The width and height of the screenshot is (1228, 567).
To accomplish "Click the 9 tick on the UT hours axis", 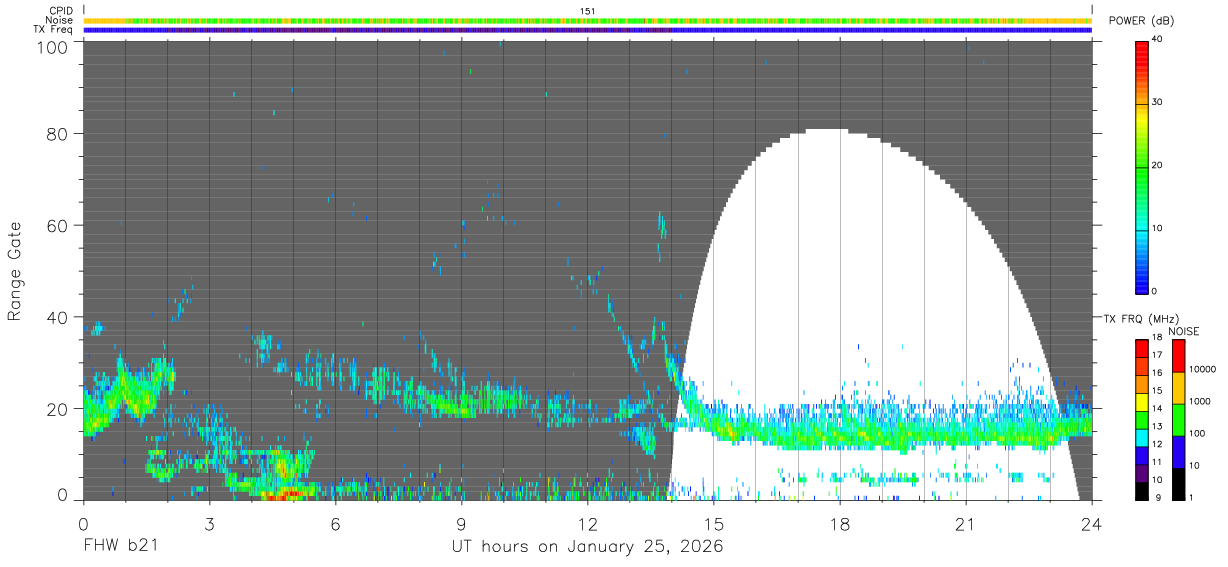I will [462, 522].
